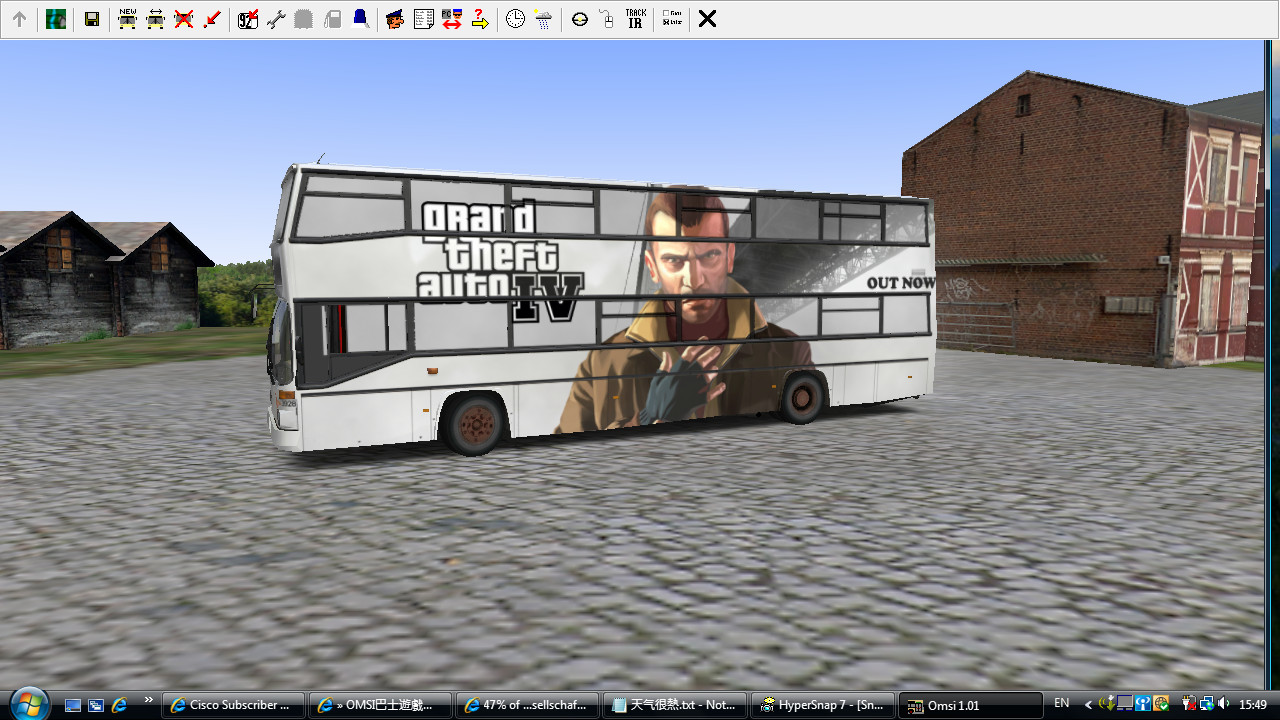
Task: Click Switch between windows Quick Launch icon
Action: (96, 705)
